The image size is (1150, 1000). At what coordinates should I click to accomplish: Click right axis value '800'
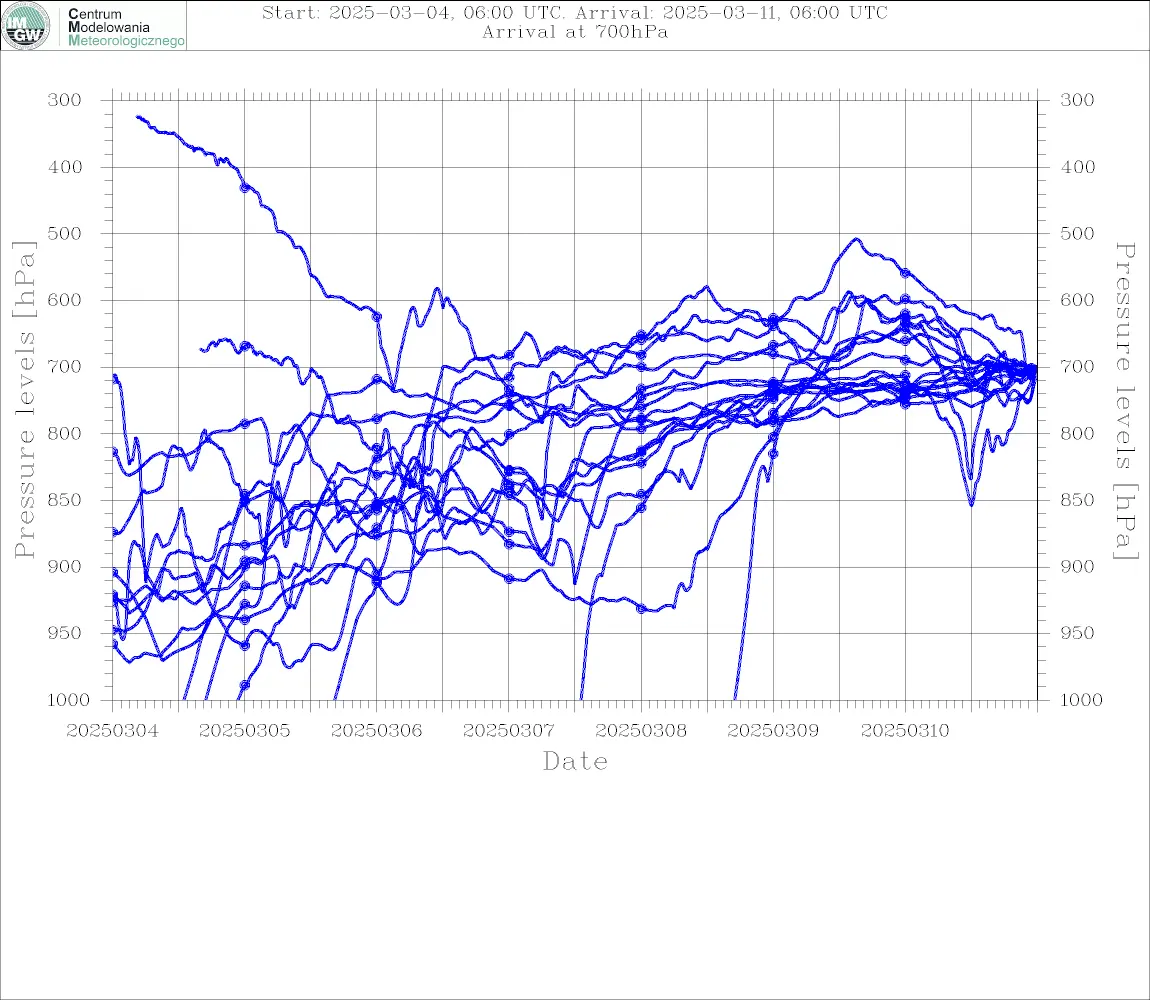1077,433
